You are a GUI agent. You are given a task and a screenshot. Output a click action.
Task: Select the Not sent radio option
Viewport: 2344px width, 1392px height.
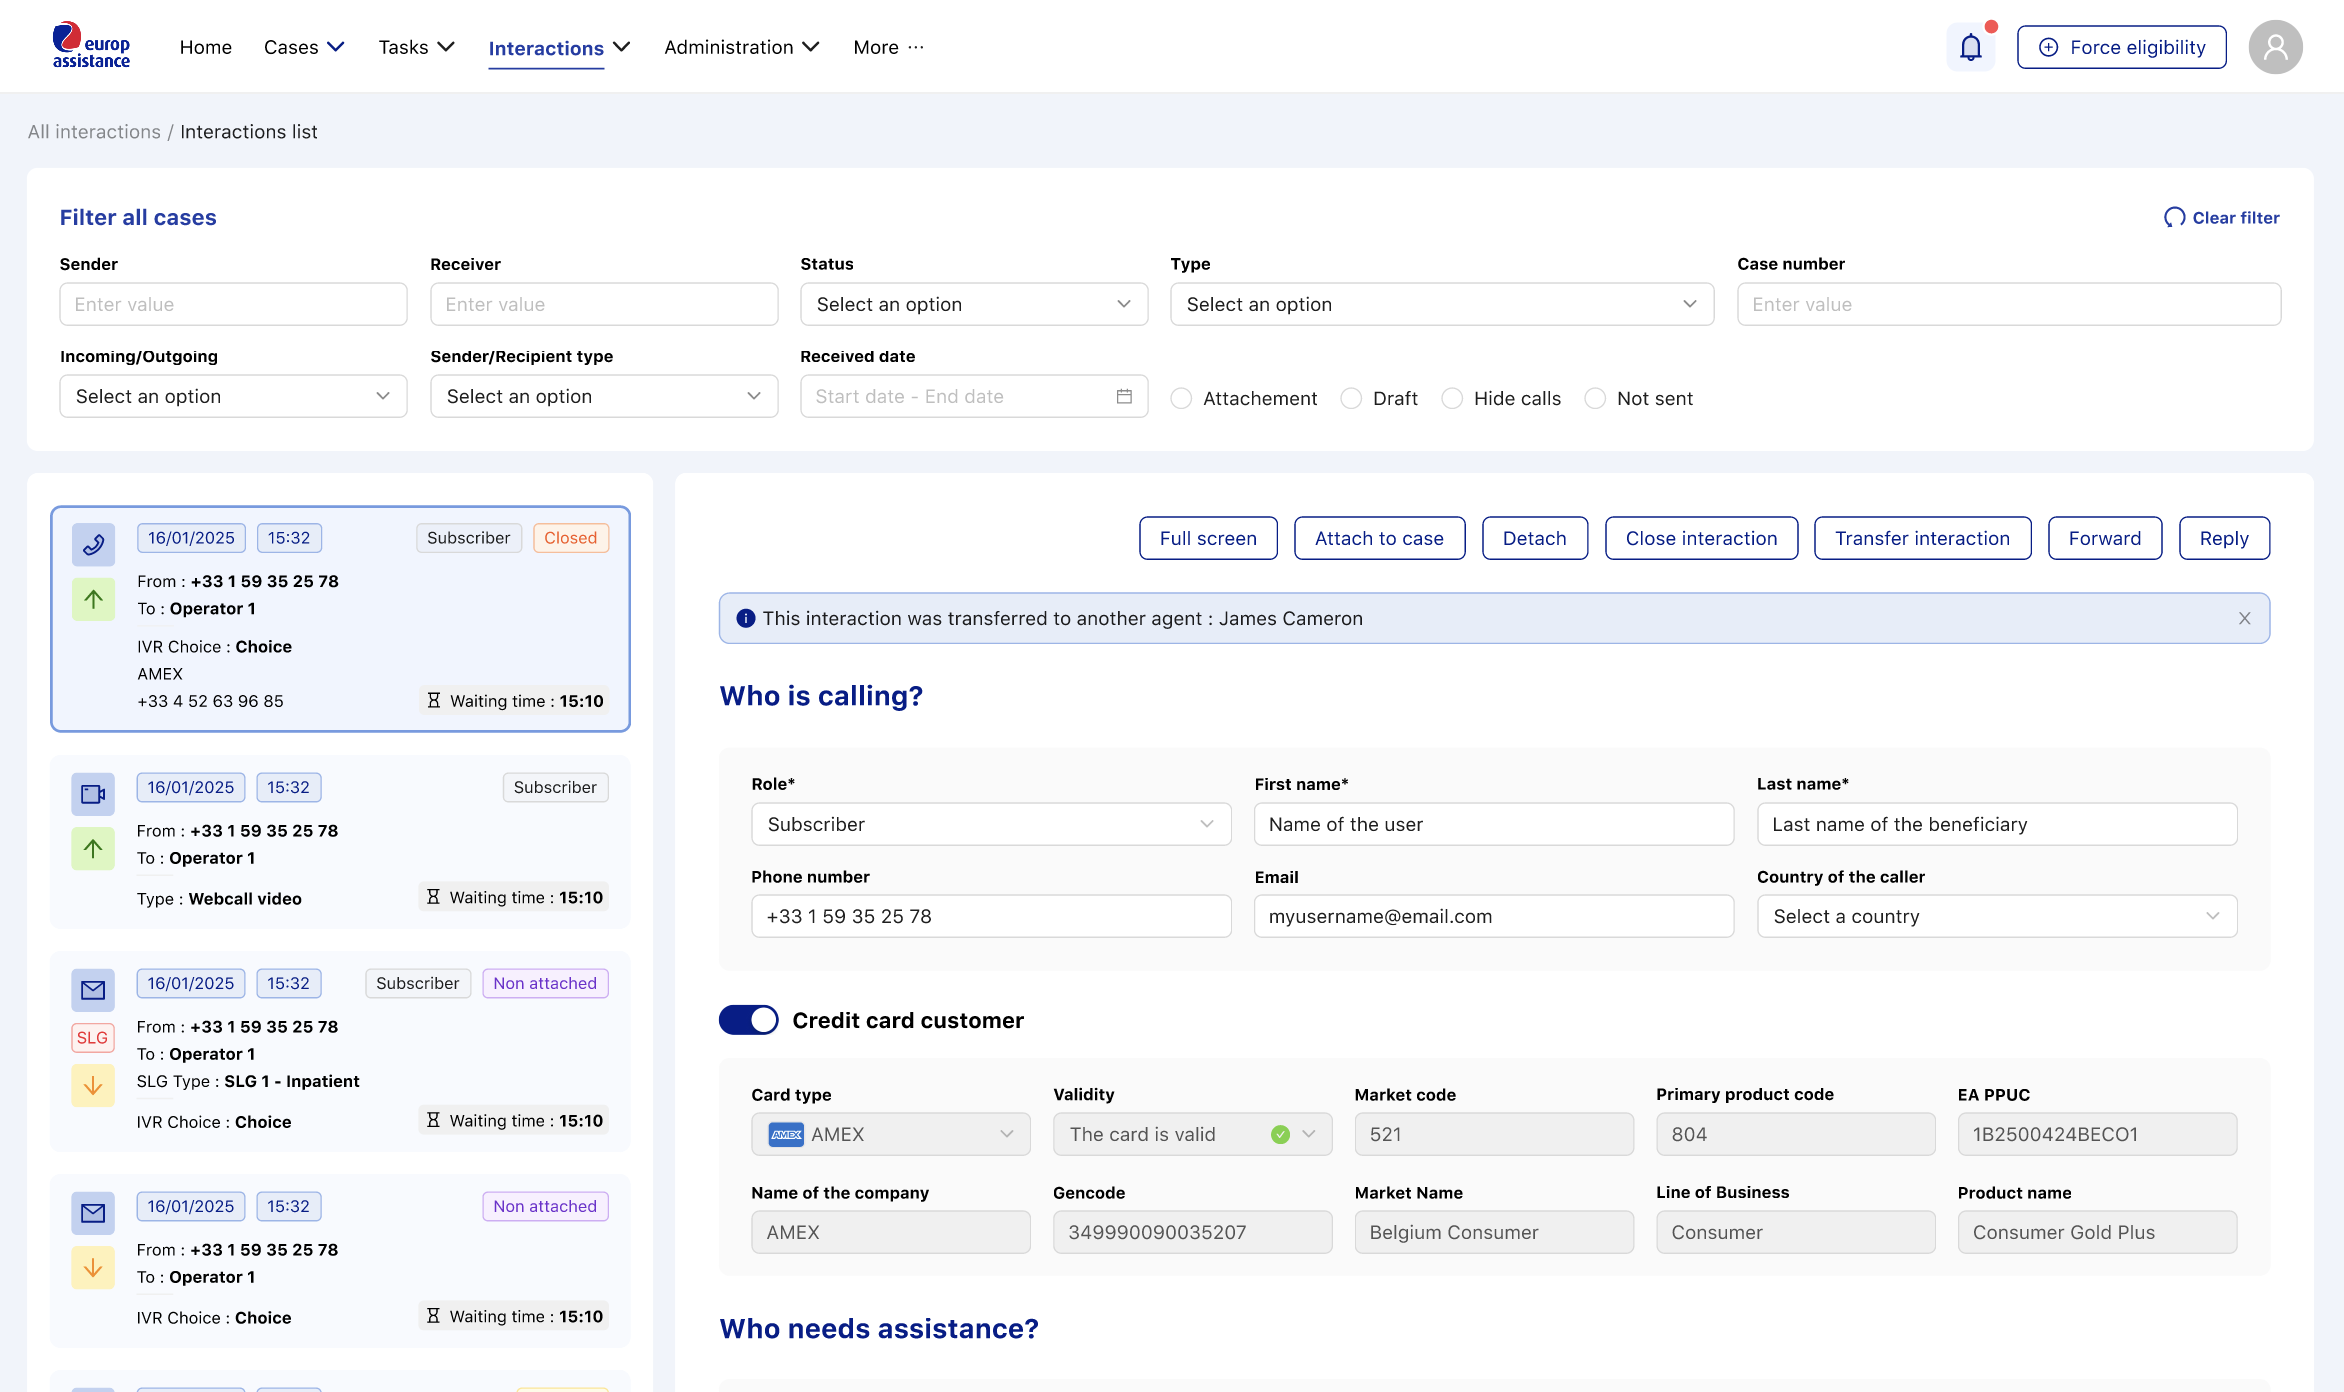point(1595,398)
